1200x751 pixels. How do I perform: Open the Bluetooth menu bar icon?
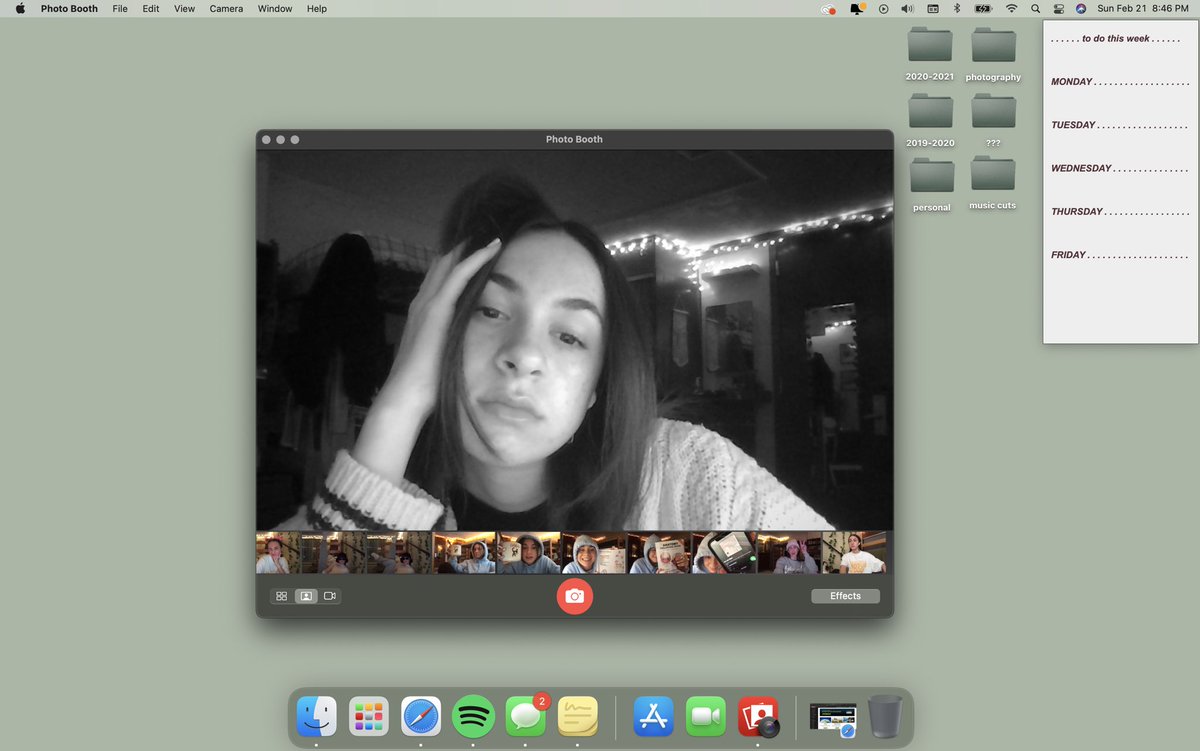(956, 8)
